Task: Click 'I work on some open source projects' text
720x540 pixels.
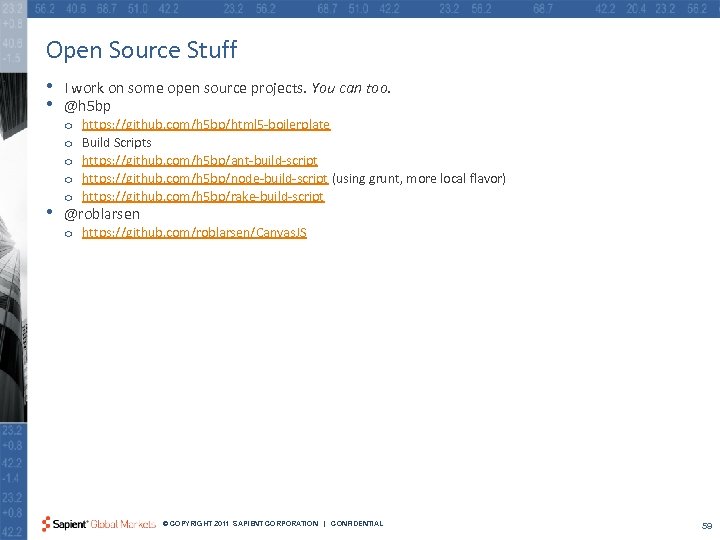Action: click(184, 88)
